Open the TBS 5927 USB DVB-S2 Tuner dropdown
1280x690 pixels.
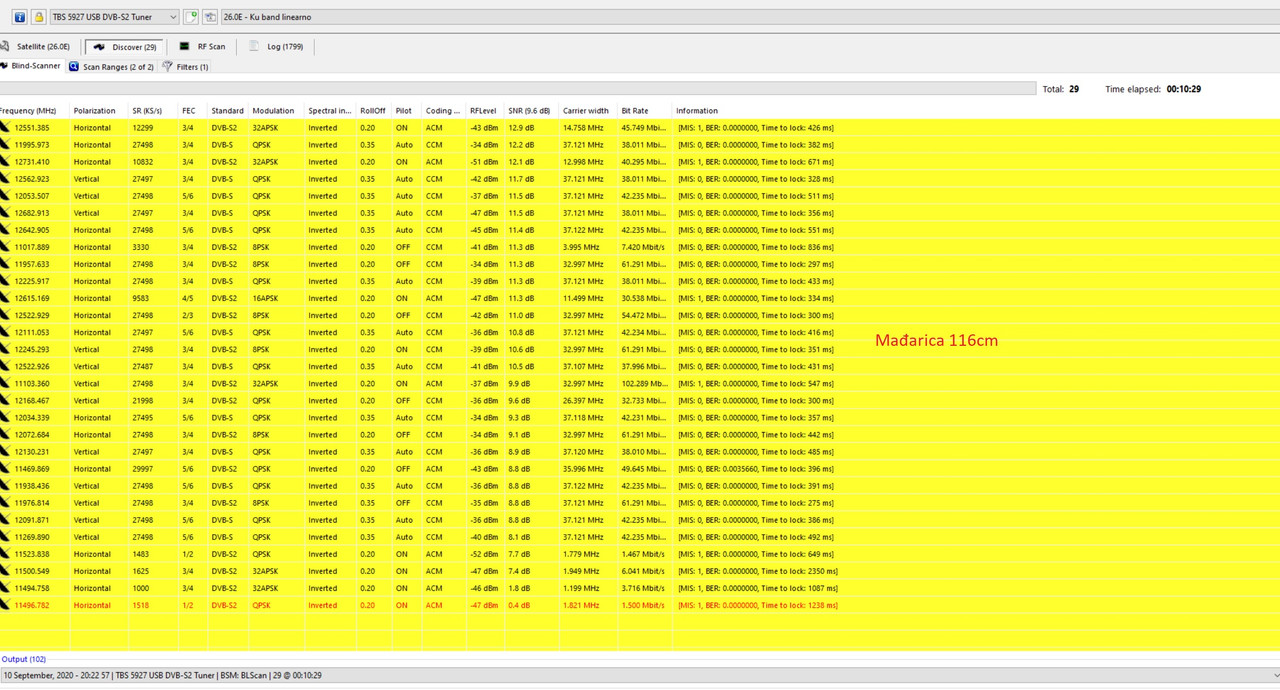(115, 17)
